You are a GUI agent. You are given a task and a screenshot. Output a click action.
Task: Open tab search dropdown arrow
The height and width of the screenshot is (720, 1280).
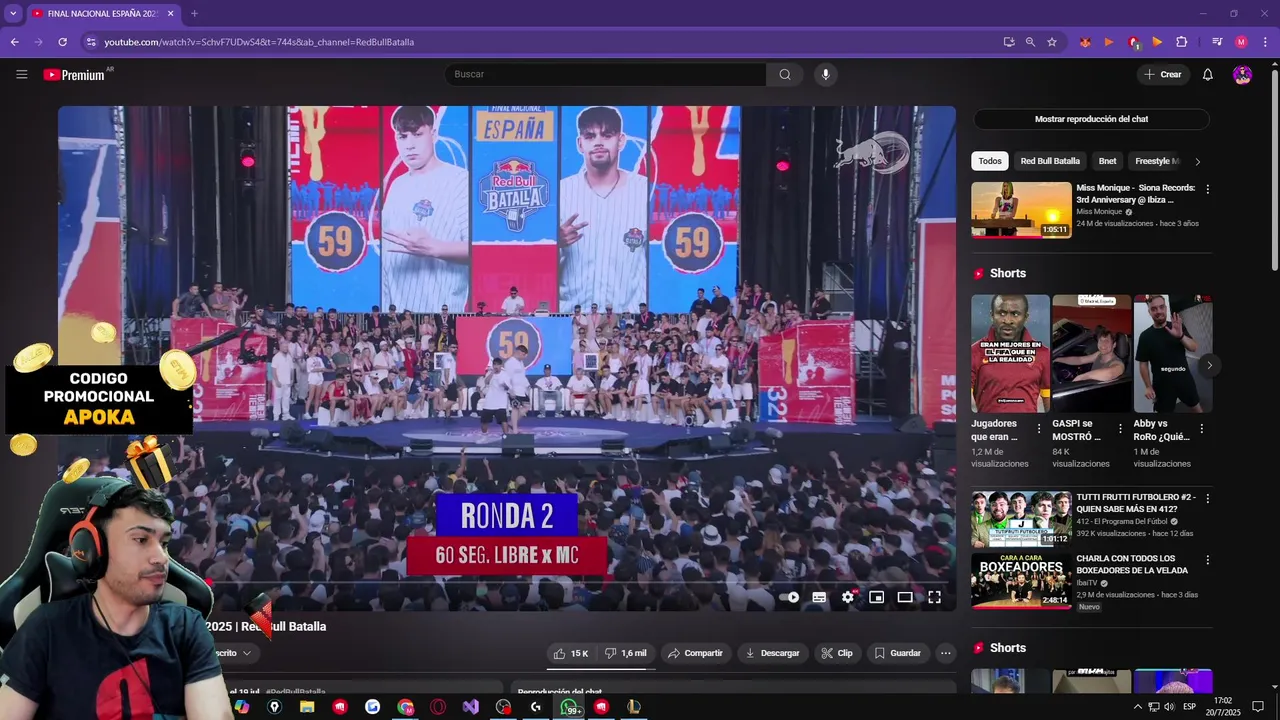[x=13, y=14]
